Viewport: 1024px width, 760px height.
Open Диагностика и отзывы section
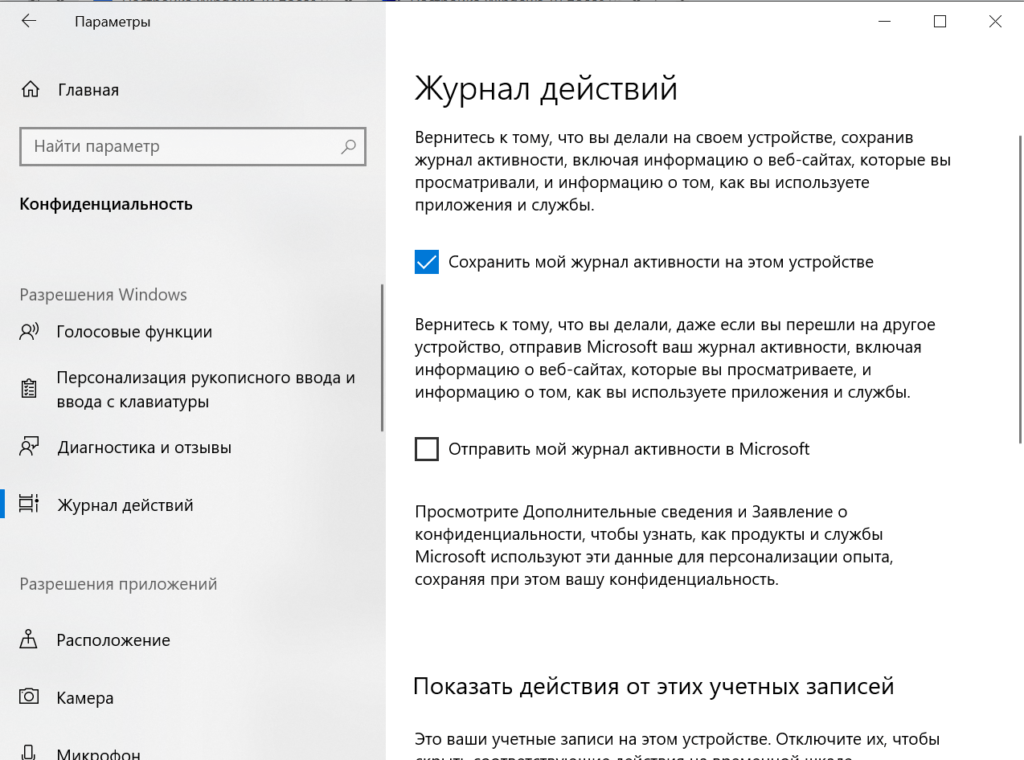(144, 448)
